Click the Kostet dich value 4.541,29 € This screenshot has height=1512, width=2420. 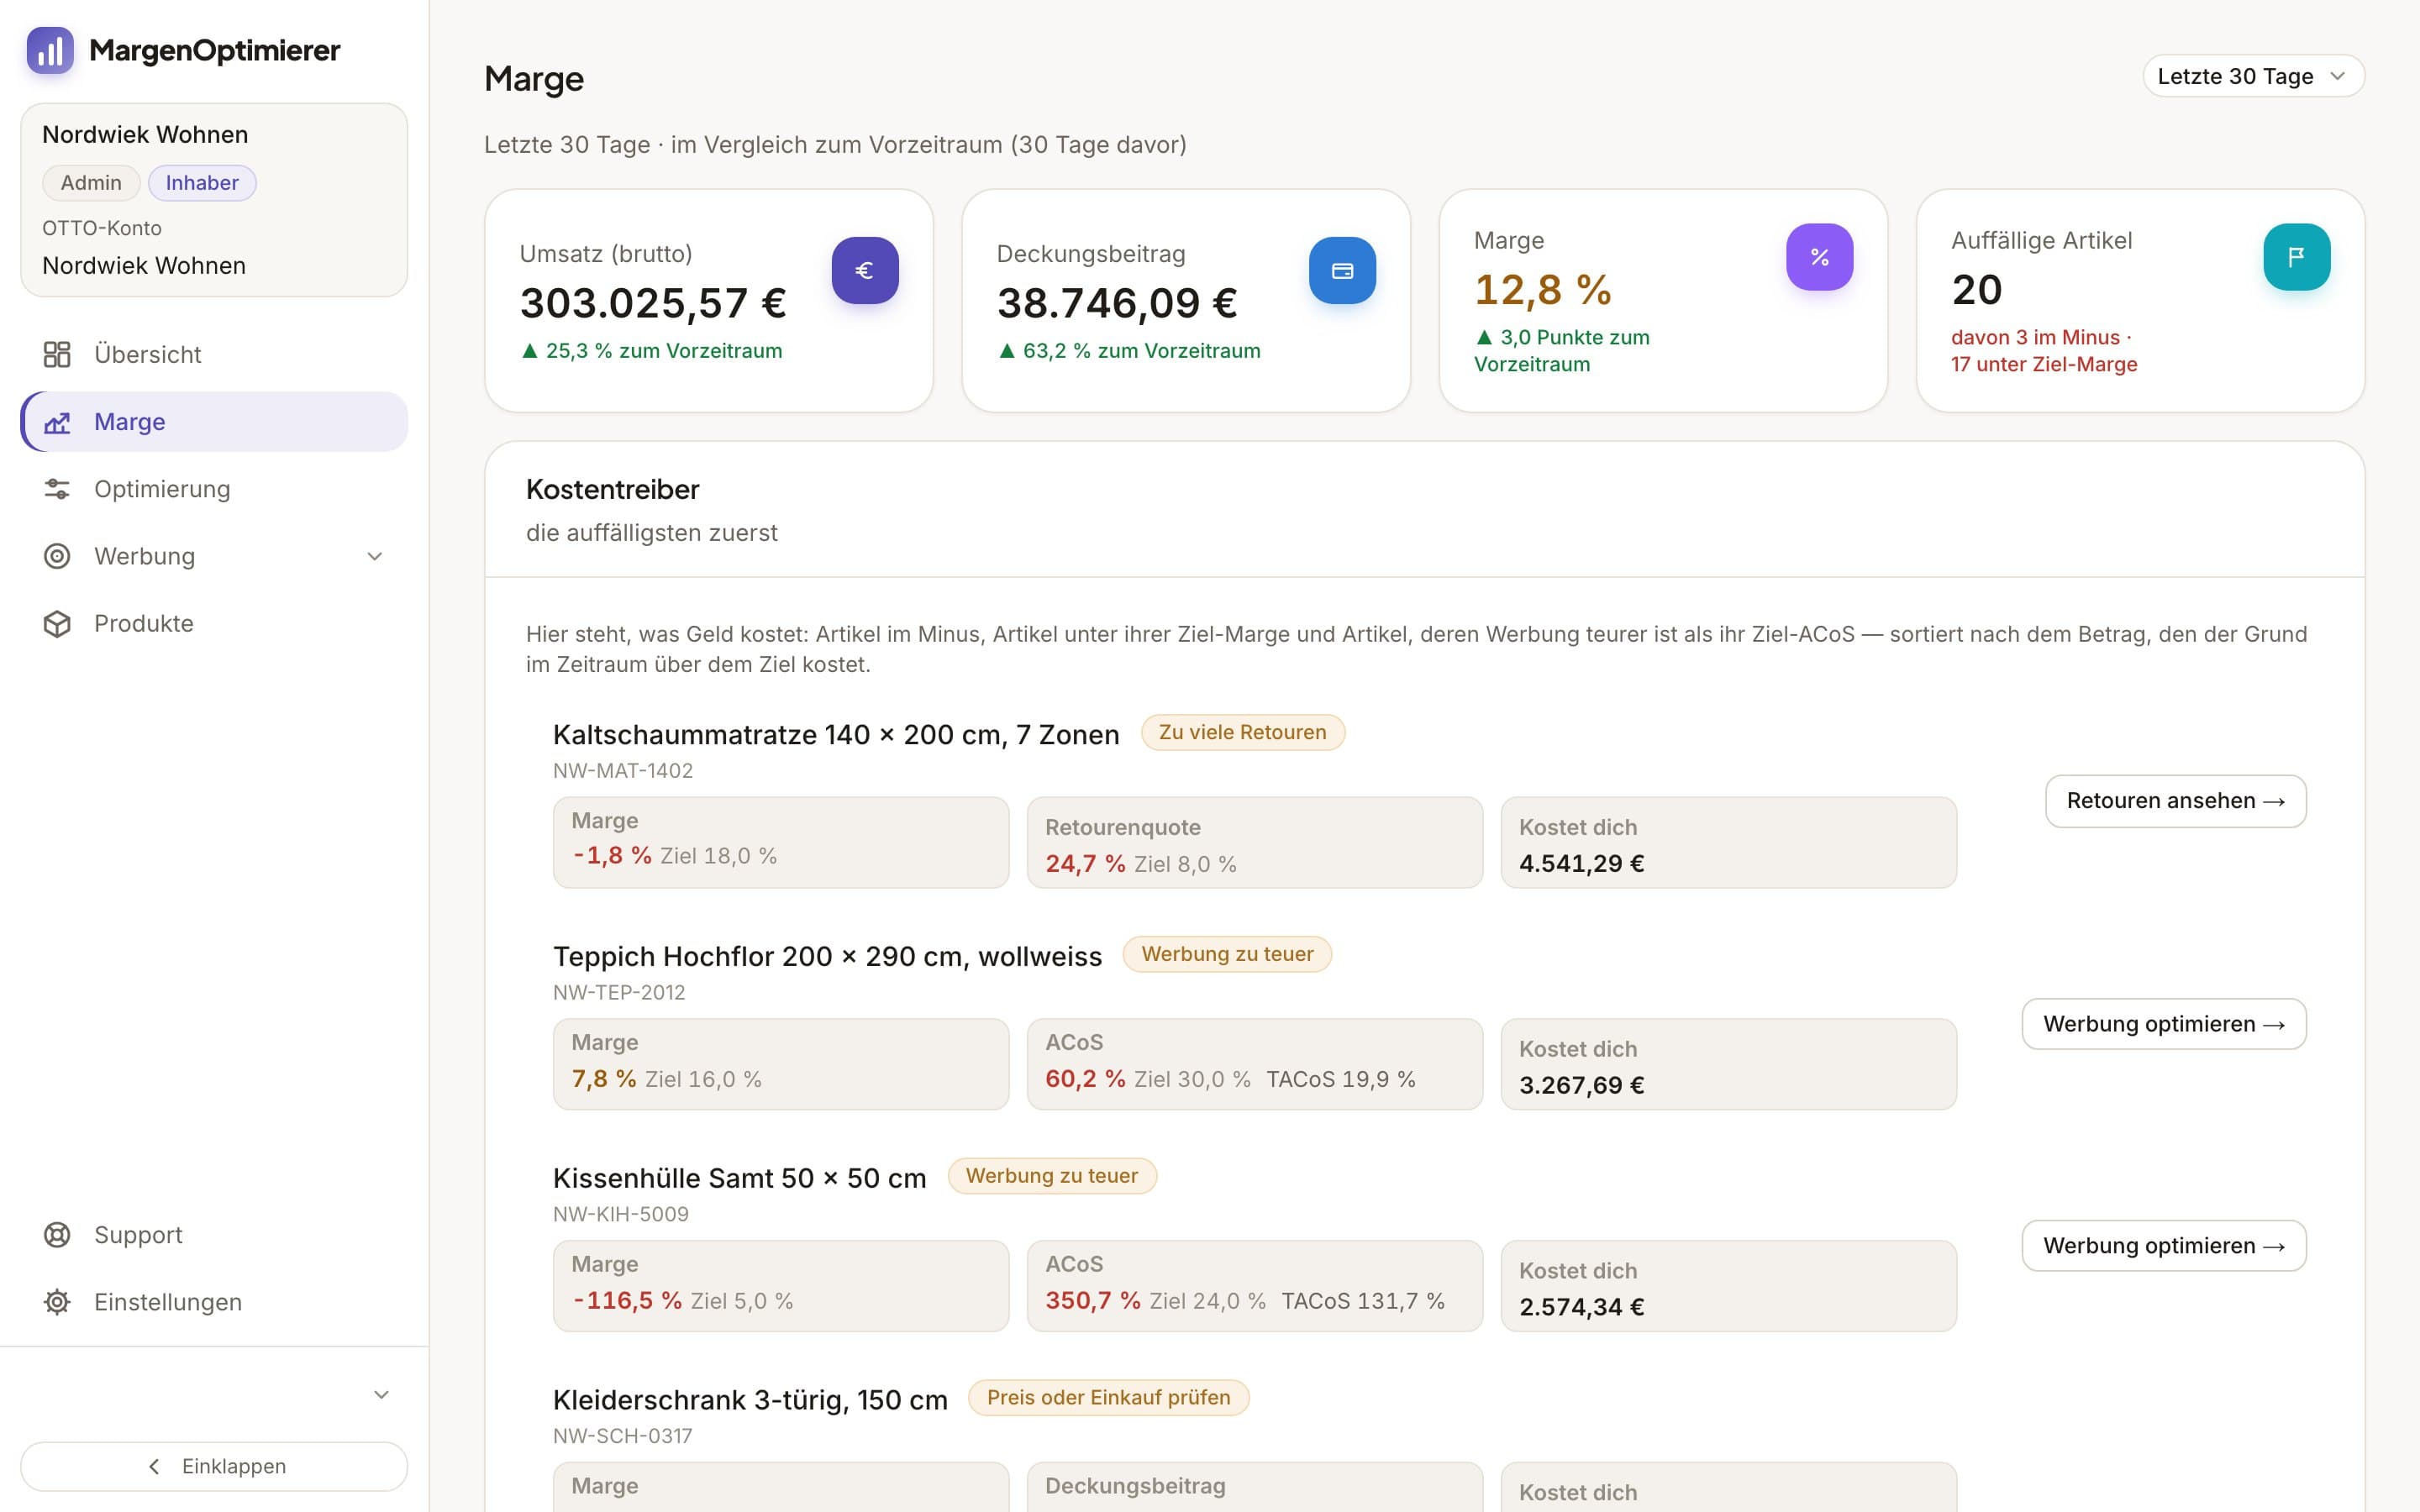(1581, 864)
